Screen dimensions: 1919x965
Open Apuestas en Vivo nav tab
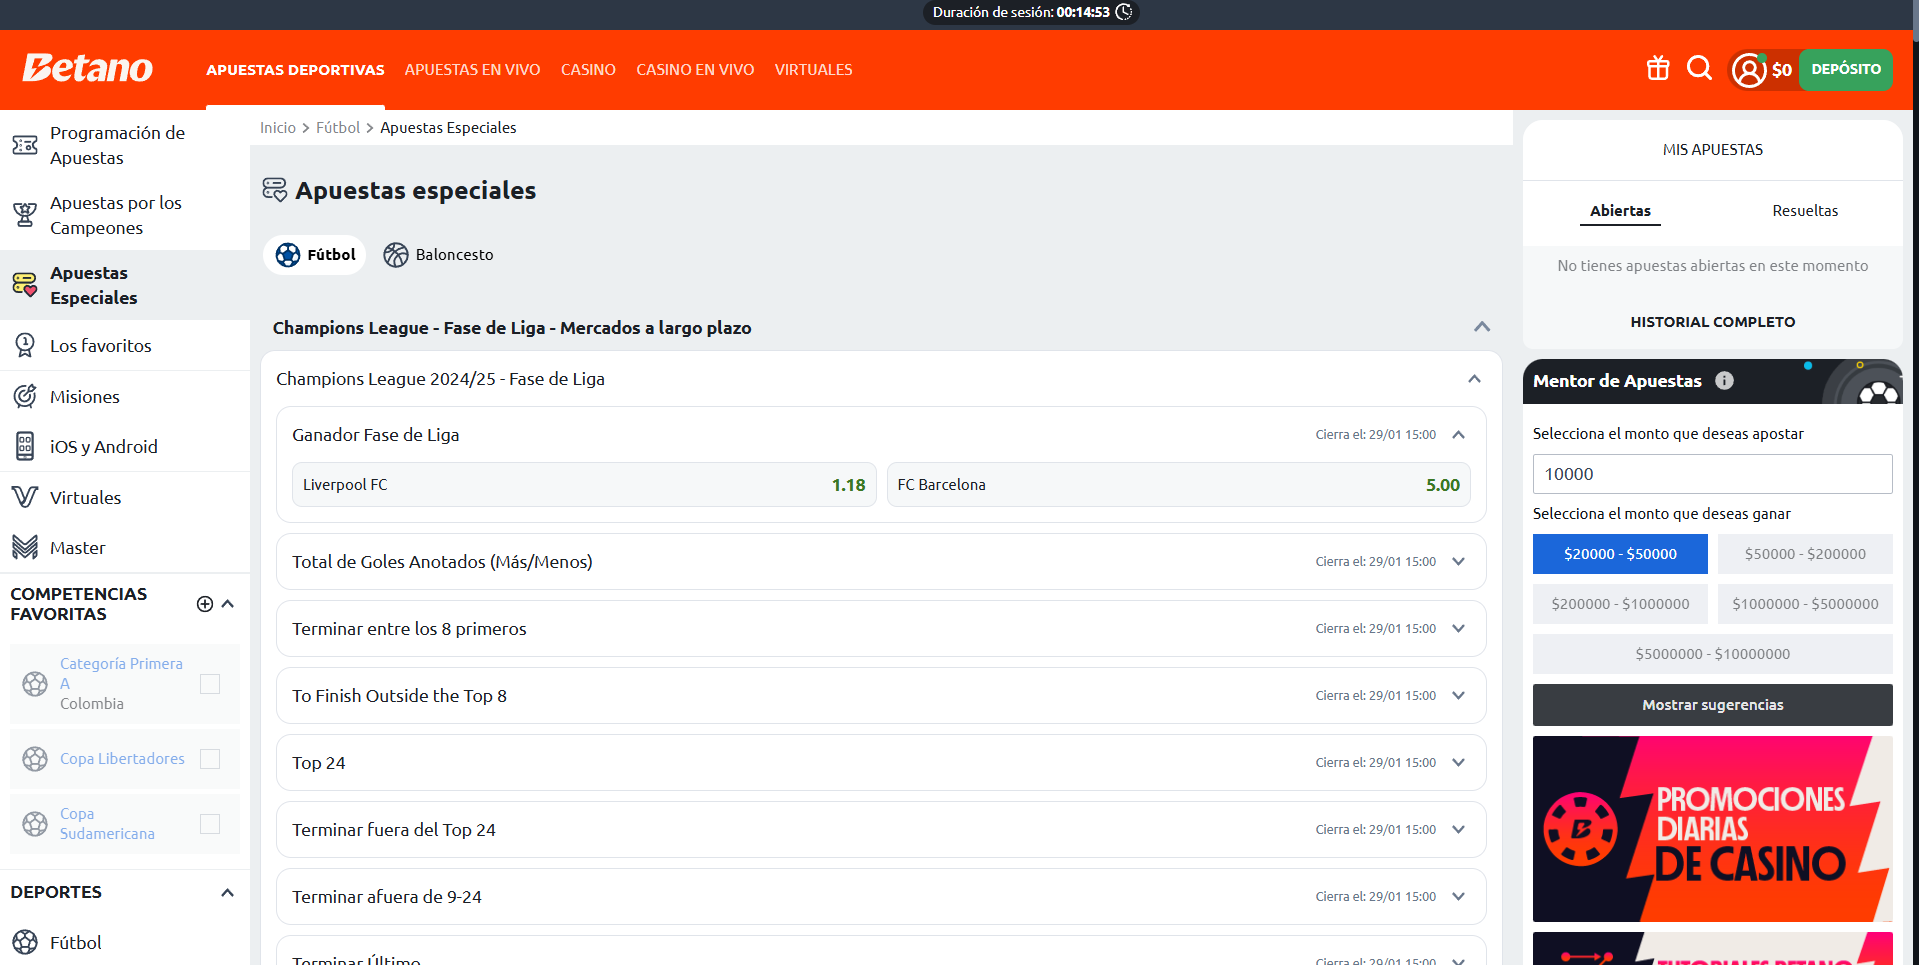click(x=472, y=70)
